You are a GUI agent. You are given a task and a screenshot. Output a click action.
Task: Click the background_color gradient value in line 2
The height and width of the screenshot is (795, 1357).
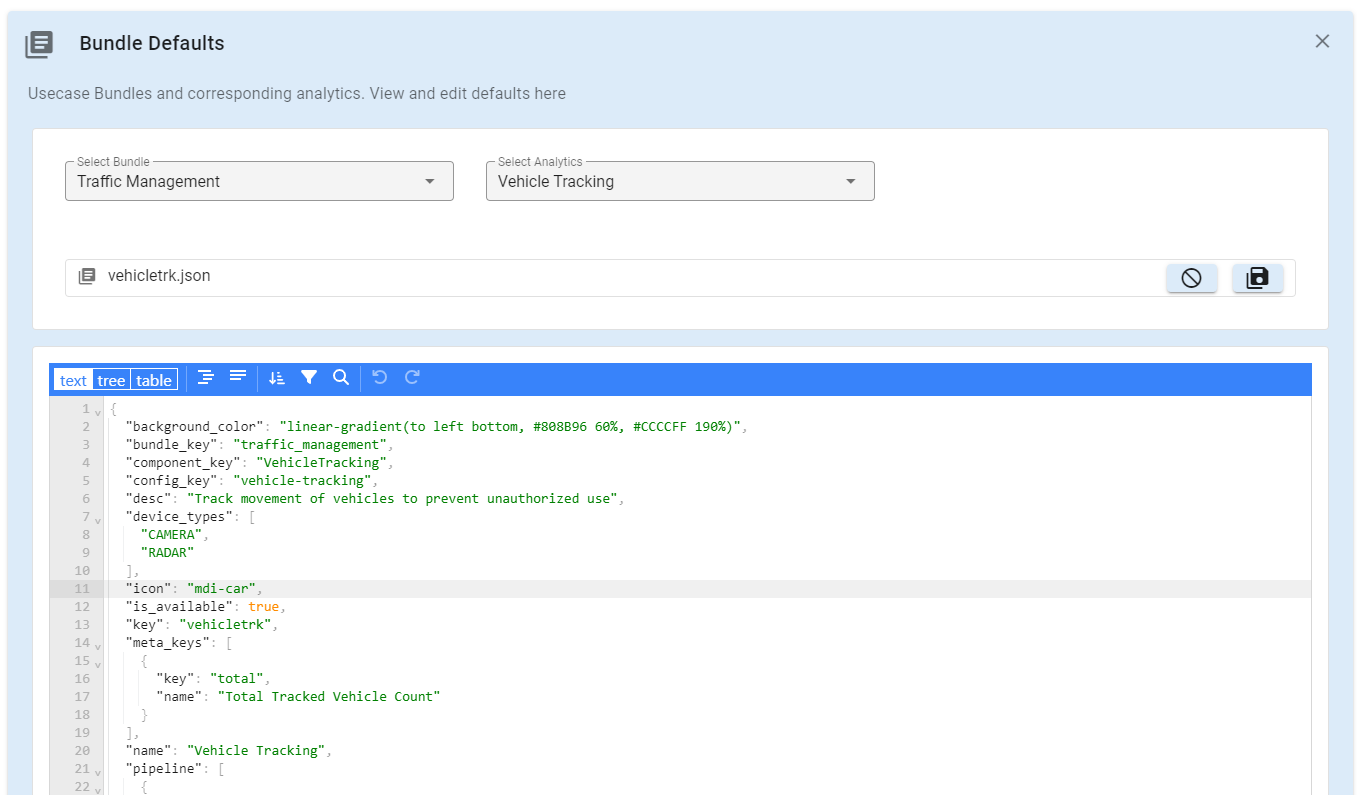(510, 426)
